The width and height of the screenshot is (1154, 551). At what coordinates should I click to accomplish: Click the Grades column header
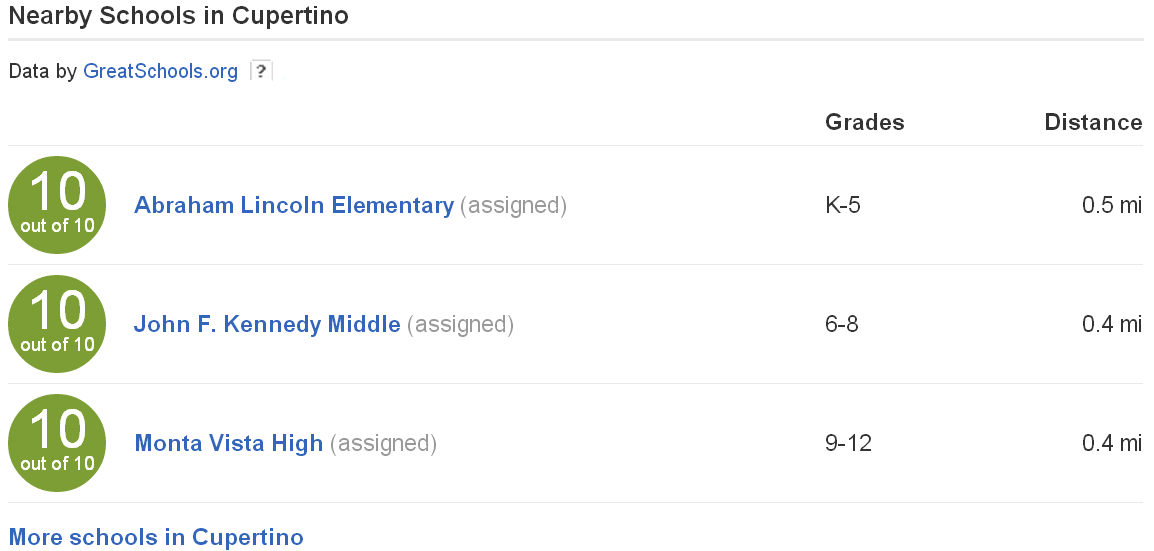[x=864, y=122]
